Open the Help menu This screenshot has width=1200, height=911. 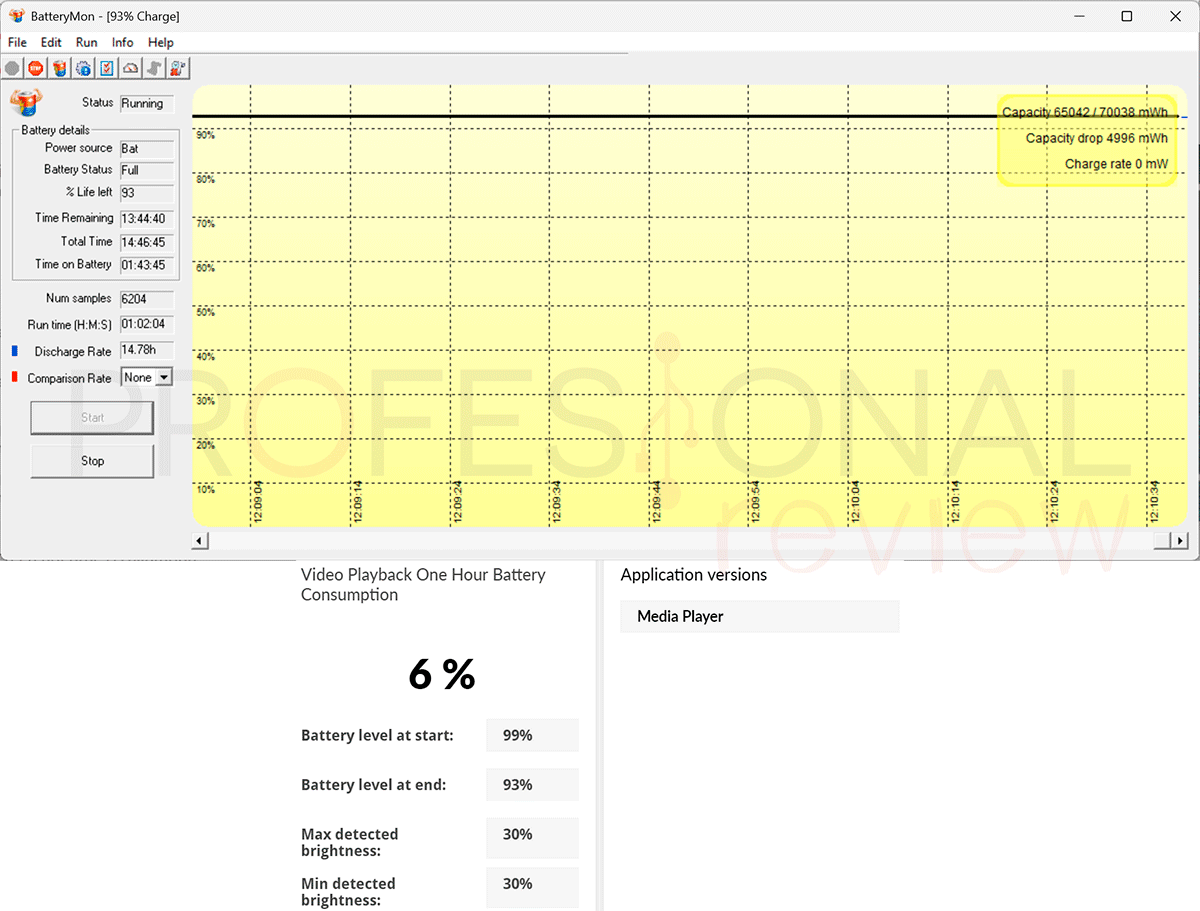click(x=161, y=42)
